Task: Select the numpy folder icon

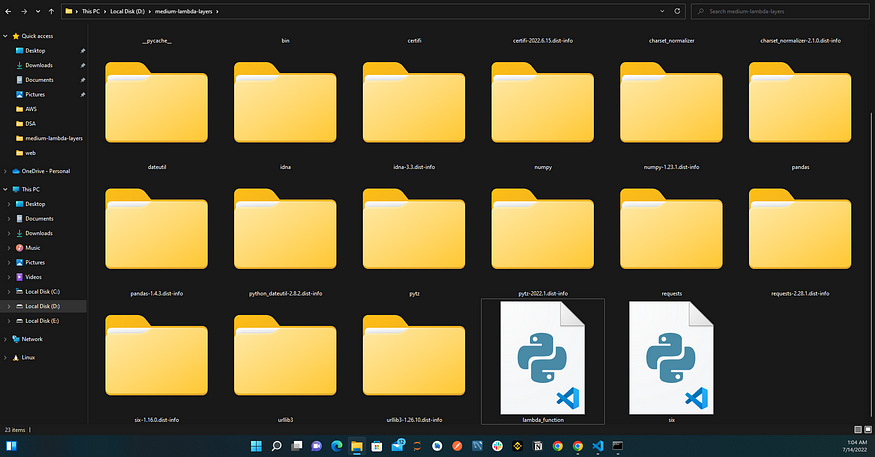Action: 542,102
